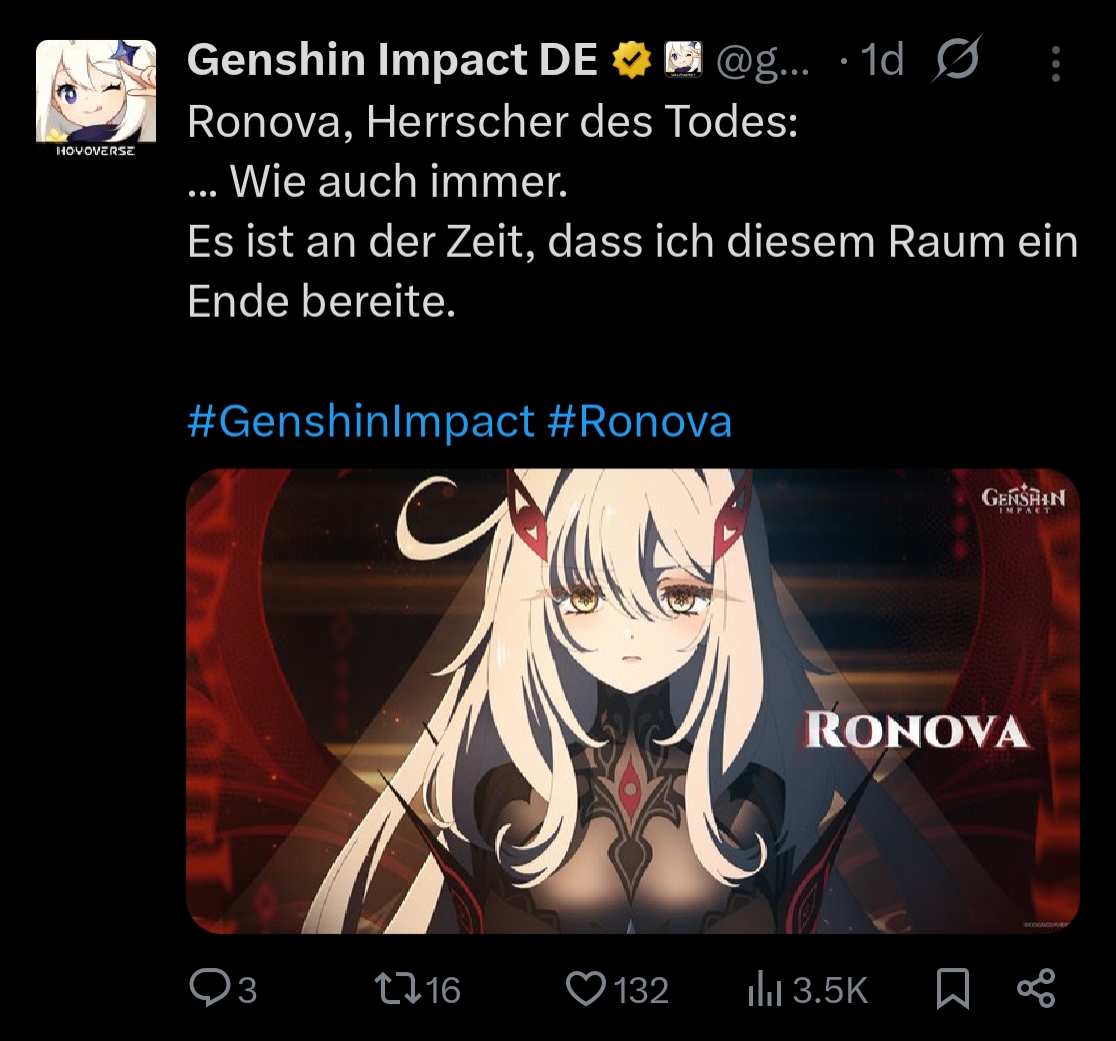
Task: Tap the retweet arrows icon
Action: 399,989
